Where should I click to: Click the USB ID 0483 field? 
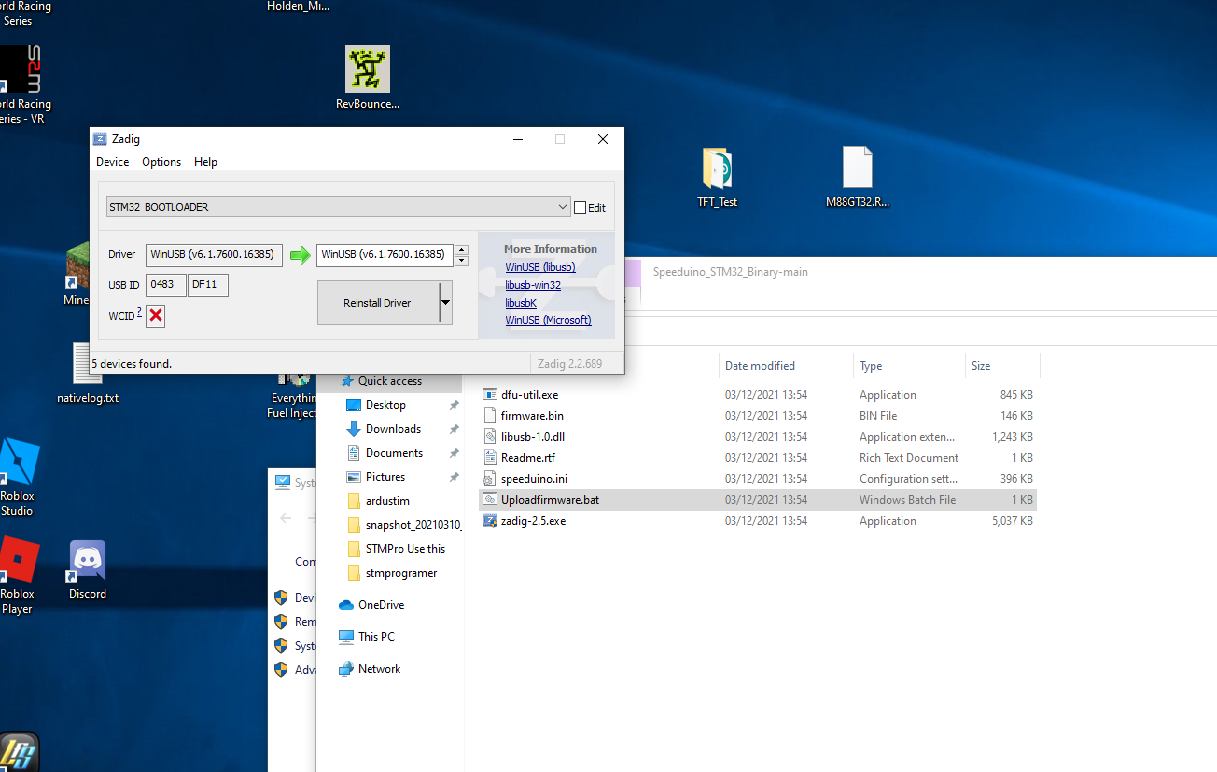click(x=166, y=285)
